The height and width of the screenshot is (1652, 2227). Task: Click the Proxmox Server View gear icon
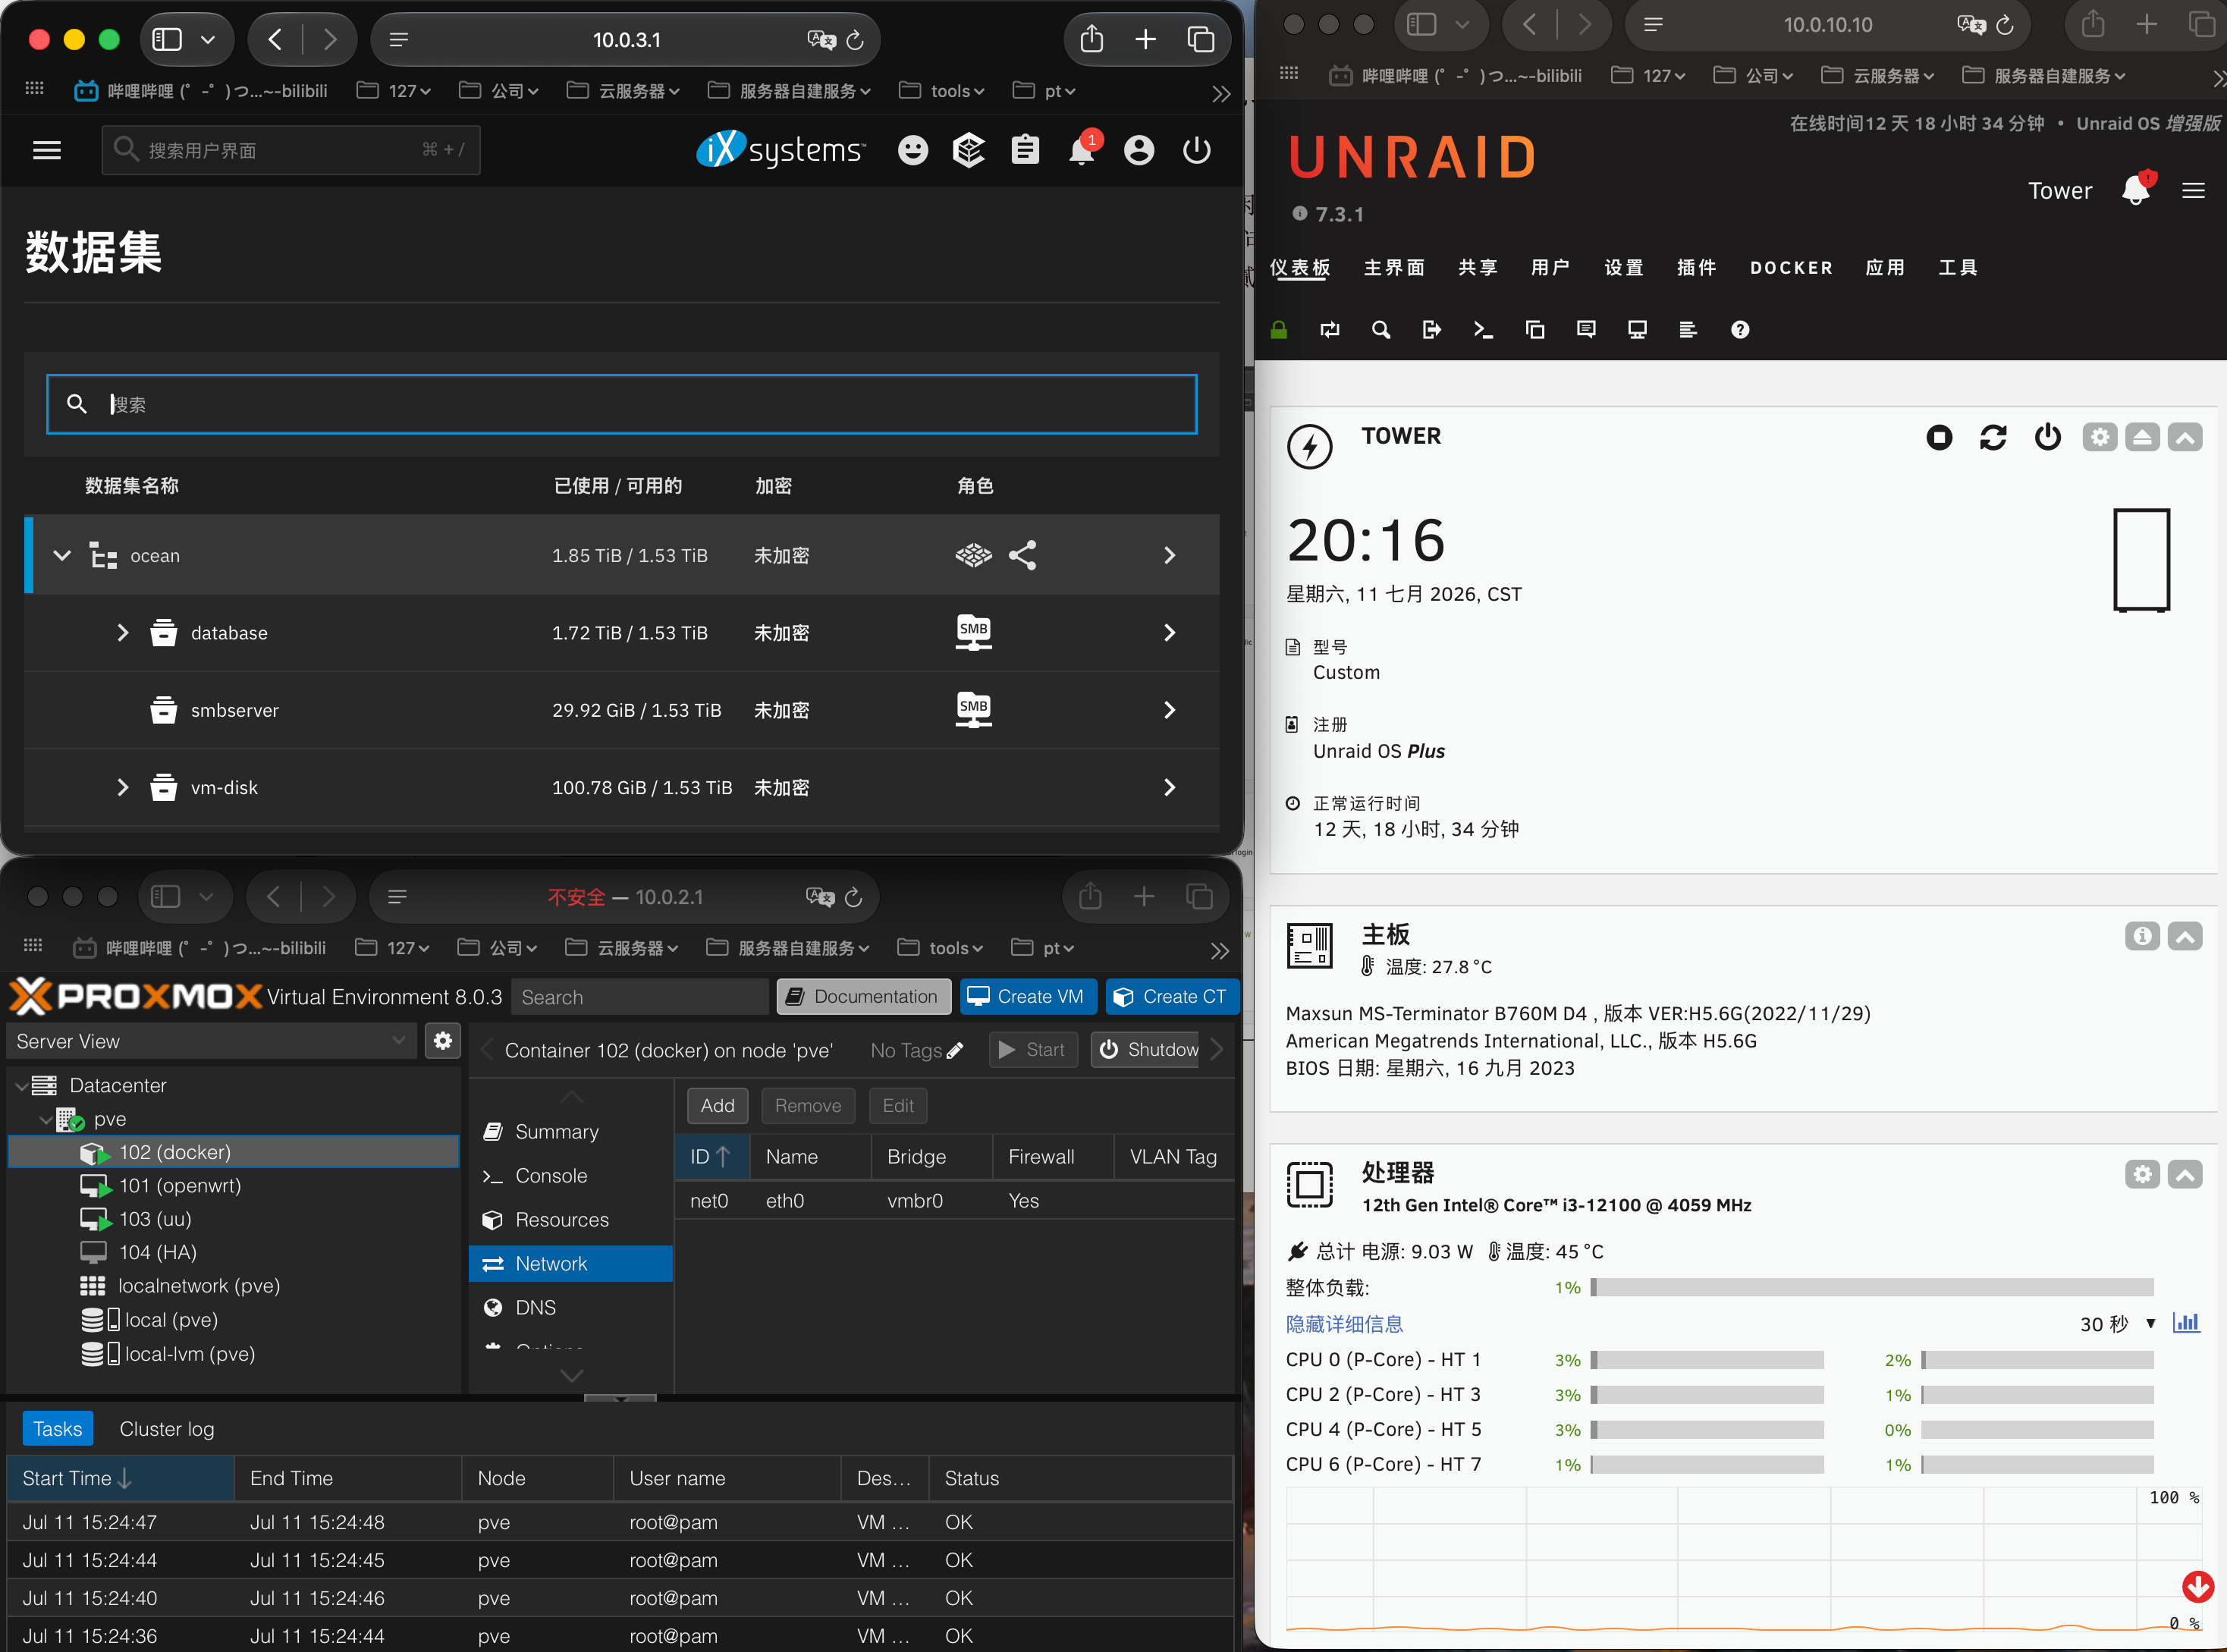443,1041
